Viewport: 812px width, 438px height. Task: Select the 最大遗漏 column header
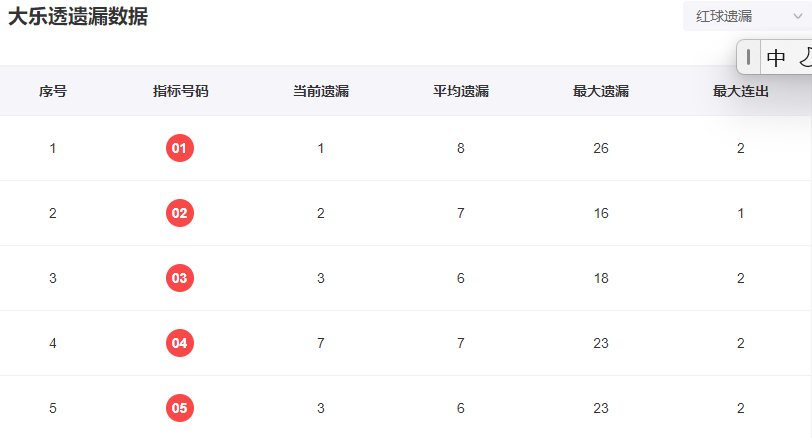(x=601, y=91)
